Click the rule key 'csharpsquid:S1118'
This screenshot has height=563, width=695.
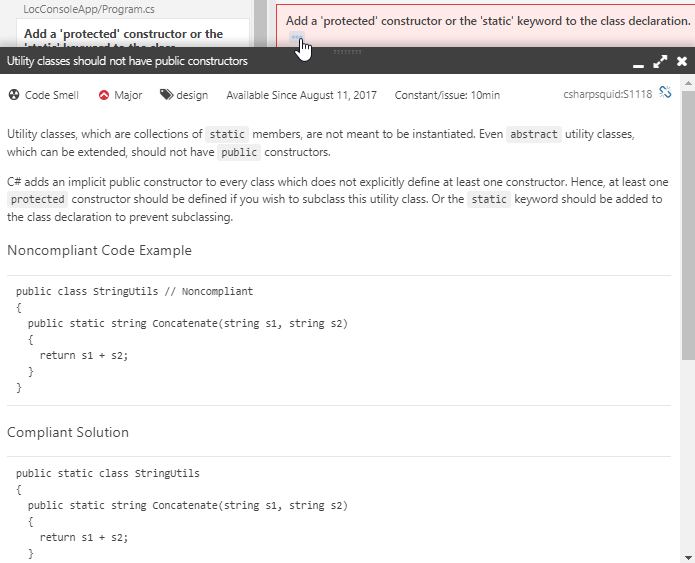pyautogui.click(x=608, y=94)
